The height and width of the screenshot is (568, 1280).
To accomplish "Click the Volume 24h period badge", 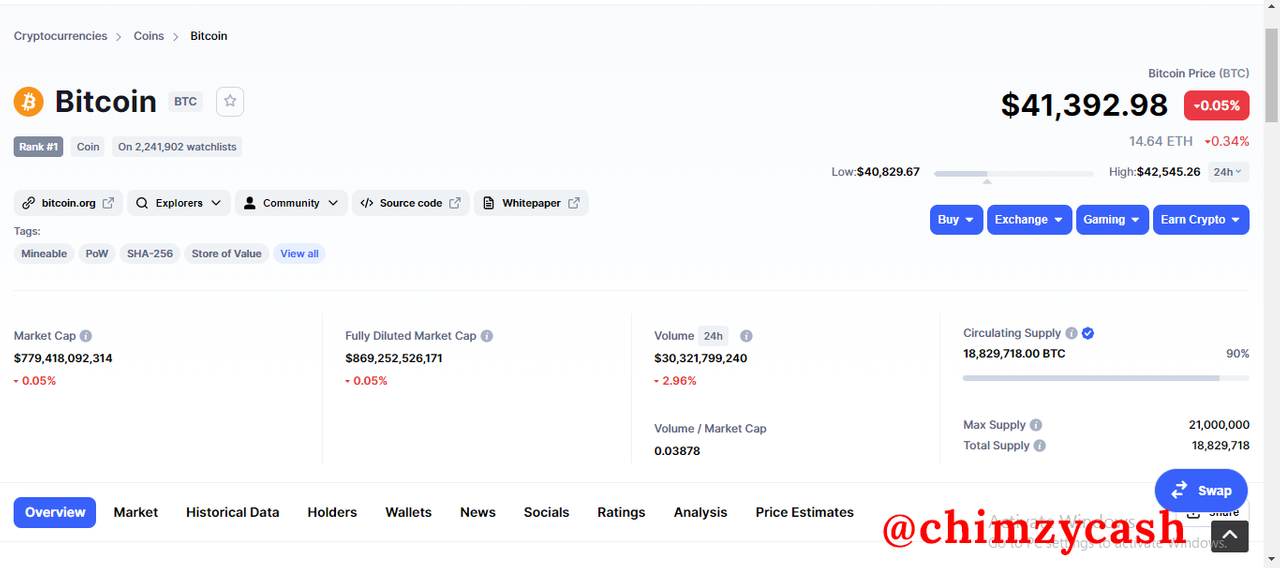I will [x=713, y=336].
